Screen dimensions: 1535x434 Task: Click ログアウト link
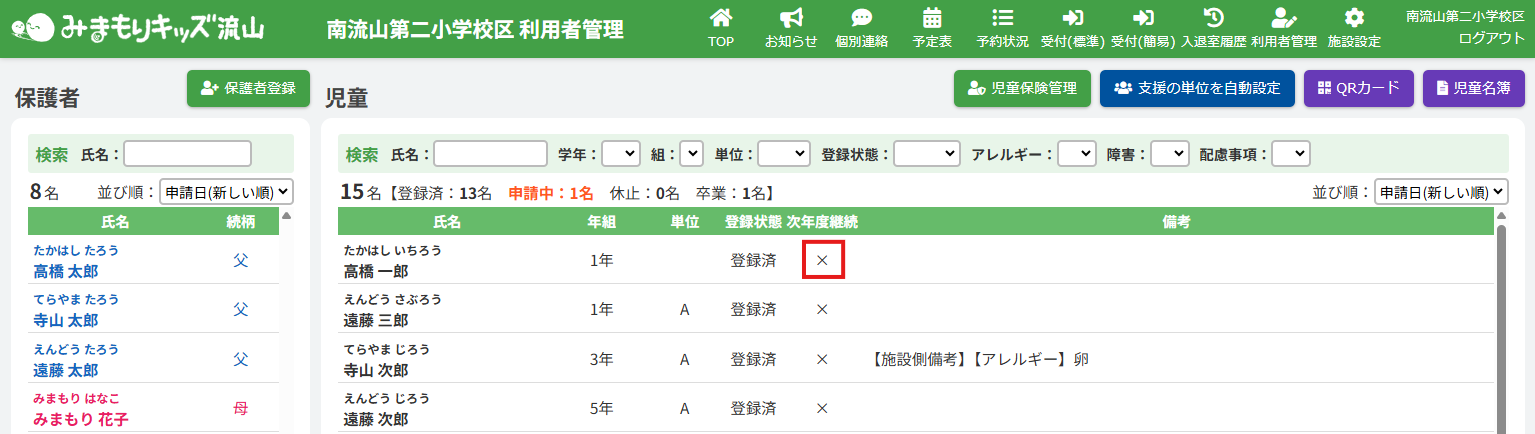[1491, 38]
